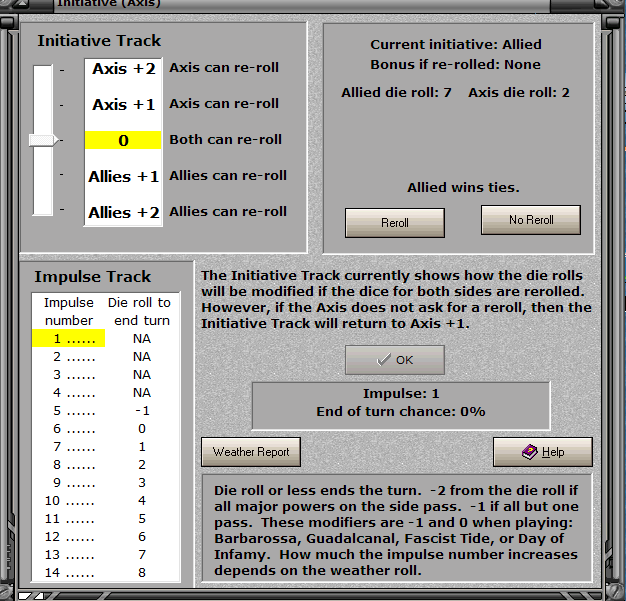
Task: Click the OK checkmark icon
Action: coord(383,360)
